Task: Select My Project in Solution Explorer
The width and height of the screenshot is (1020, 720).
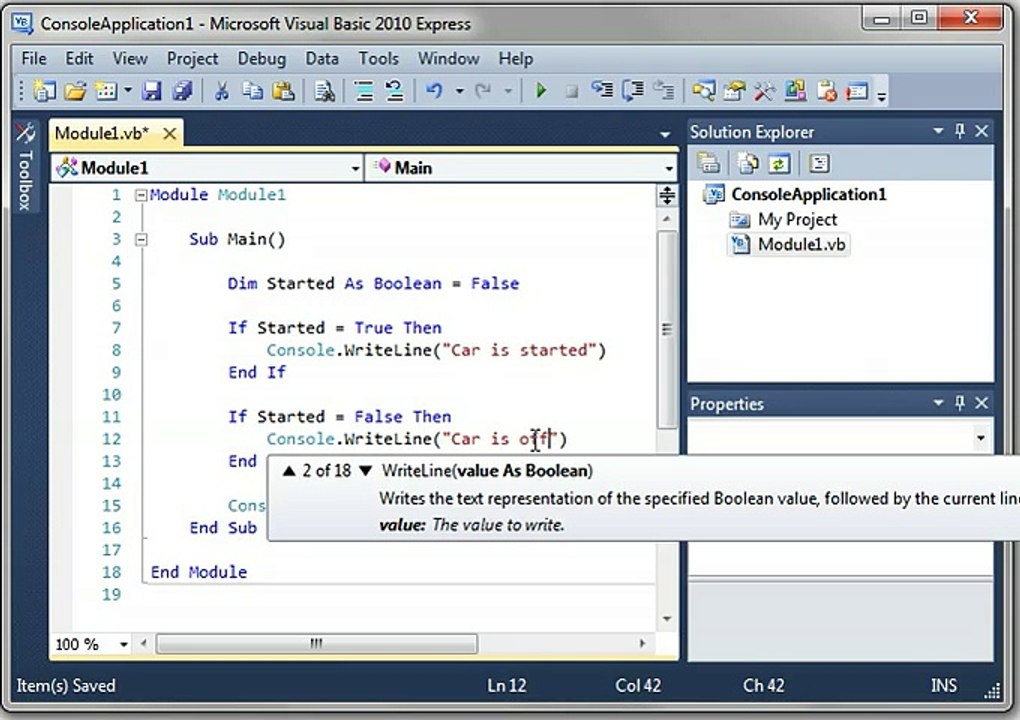Action: pyautogui.click(x=798, y=220)
